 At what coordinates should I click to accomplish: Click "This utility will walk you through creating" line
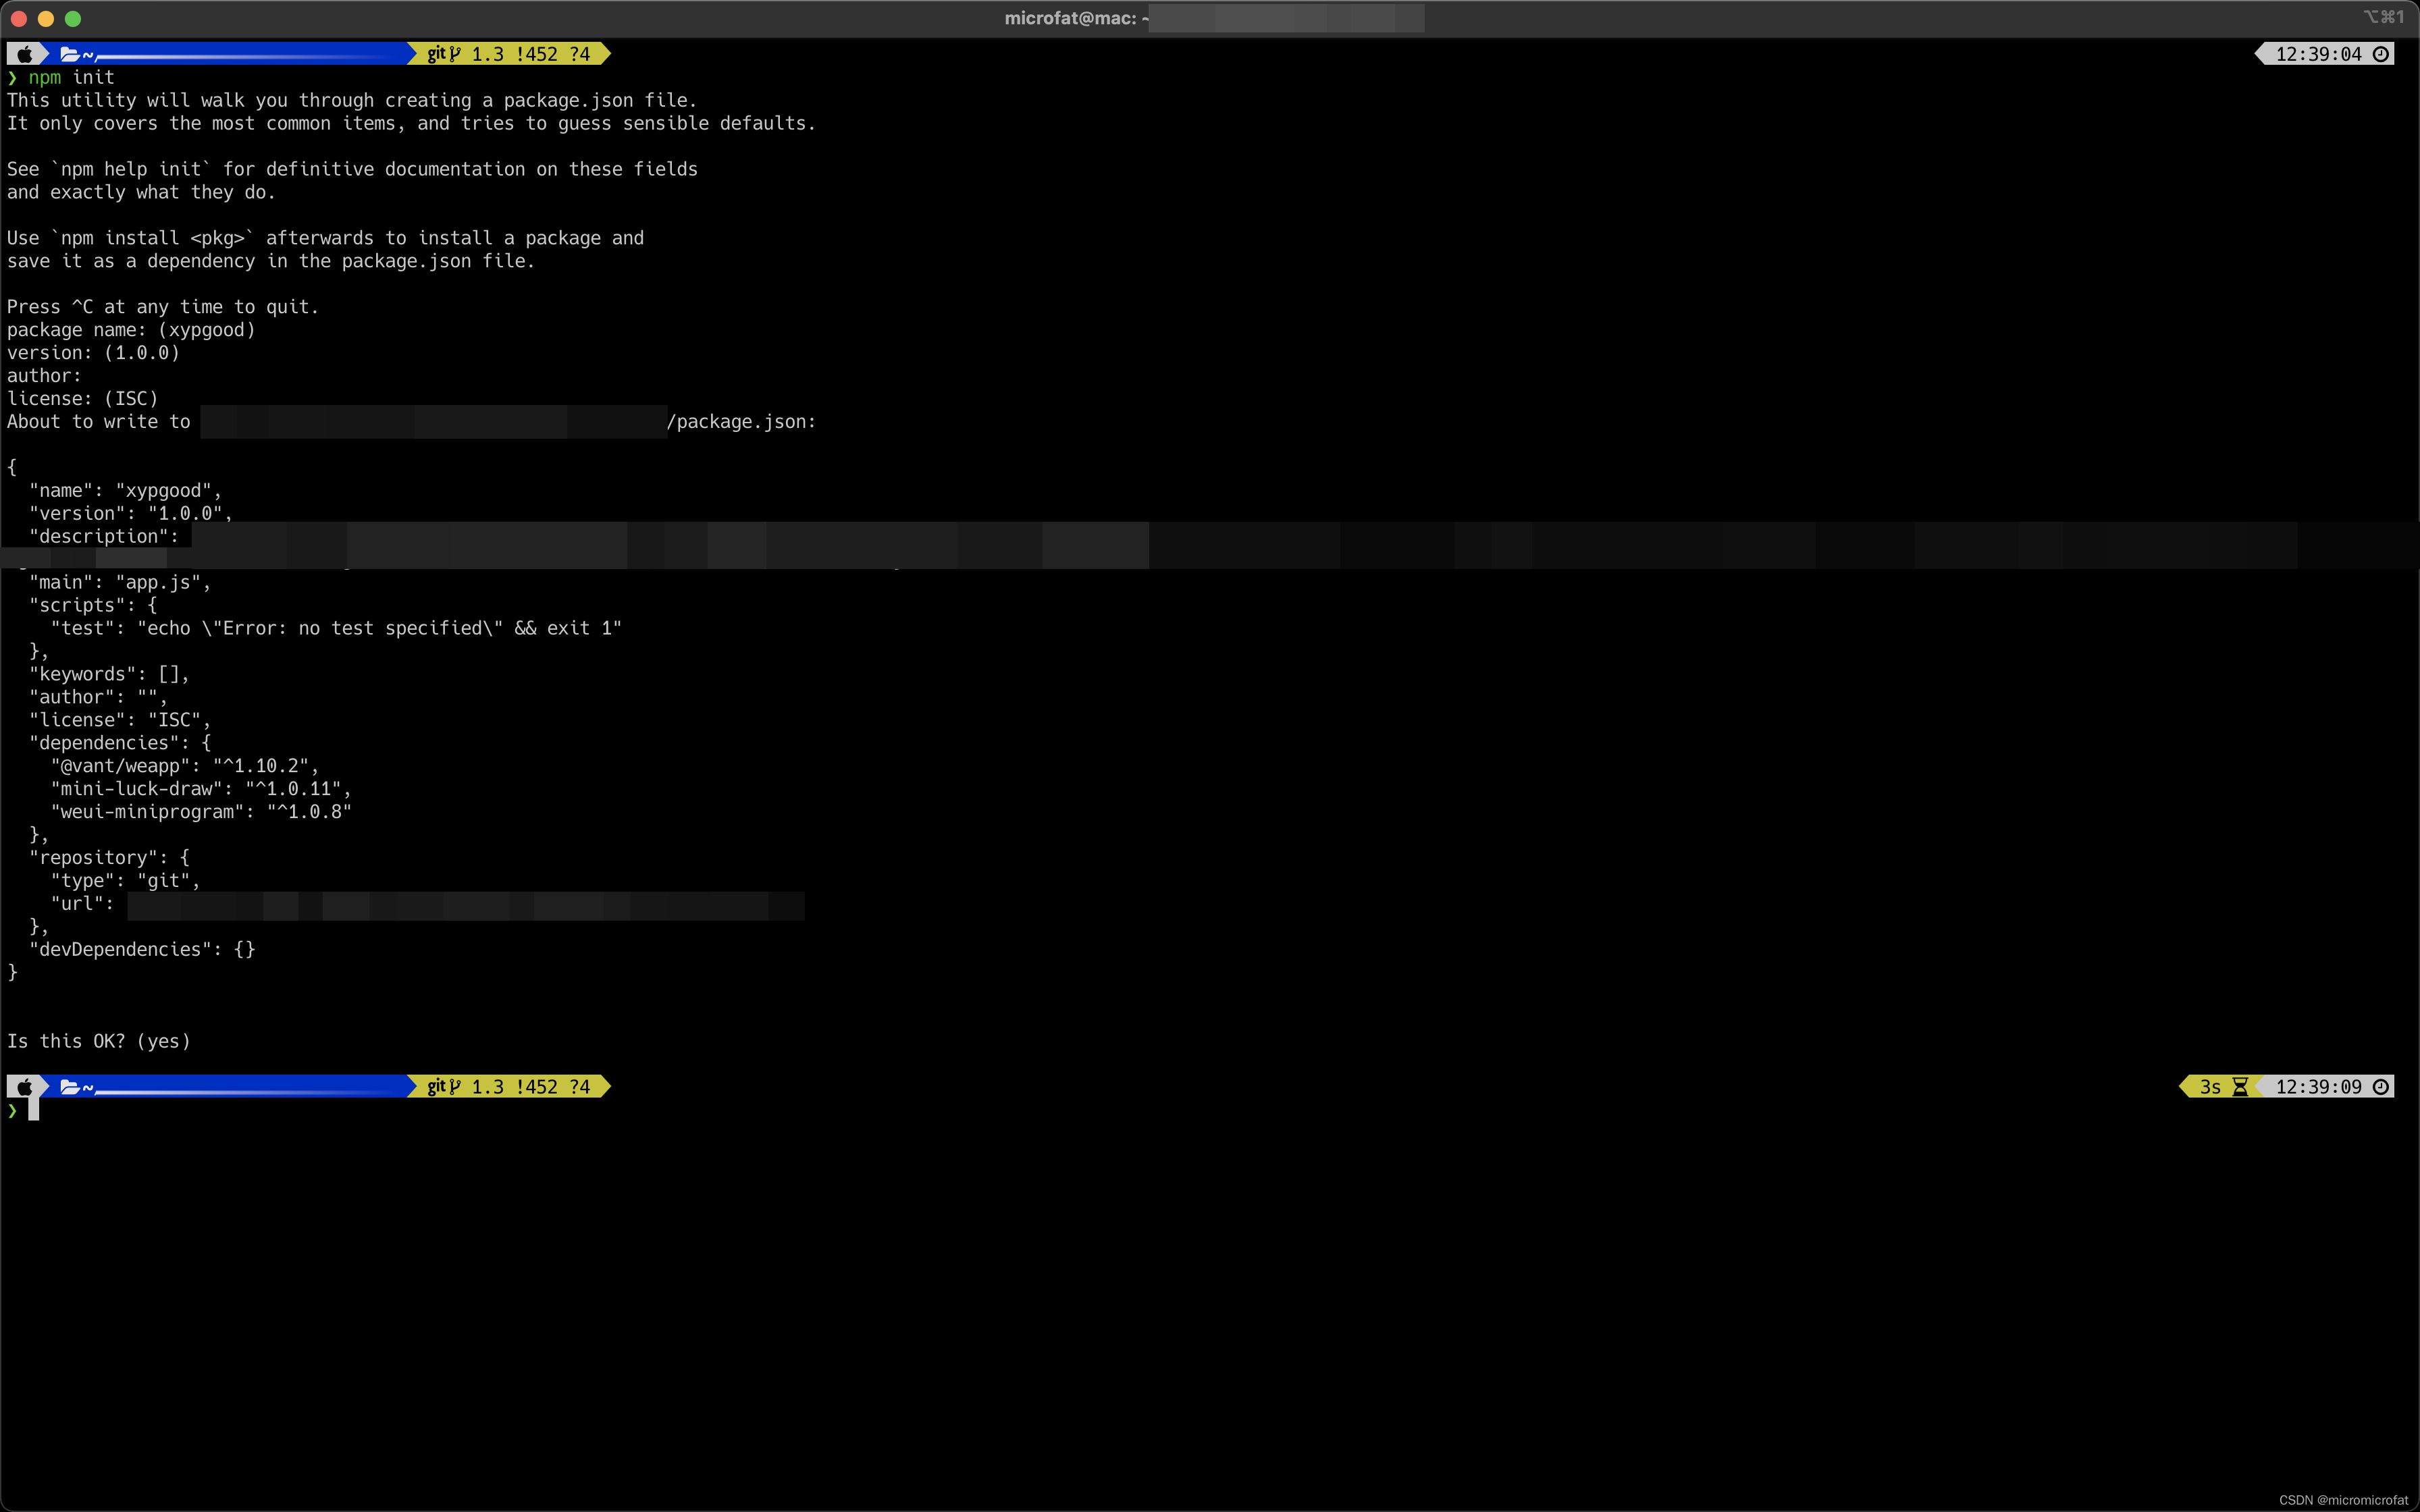tap(352, 100)
